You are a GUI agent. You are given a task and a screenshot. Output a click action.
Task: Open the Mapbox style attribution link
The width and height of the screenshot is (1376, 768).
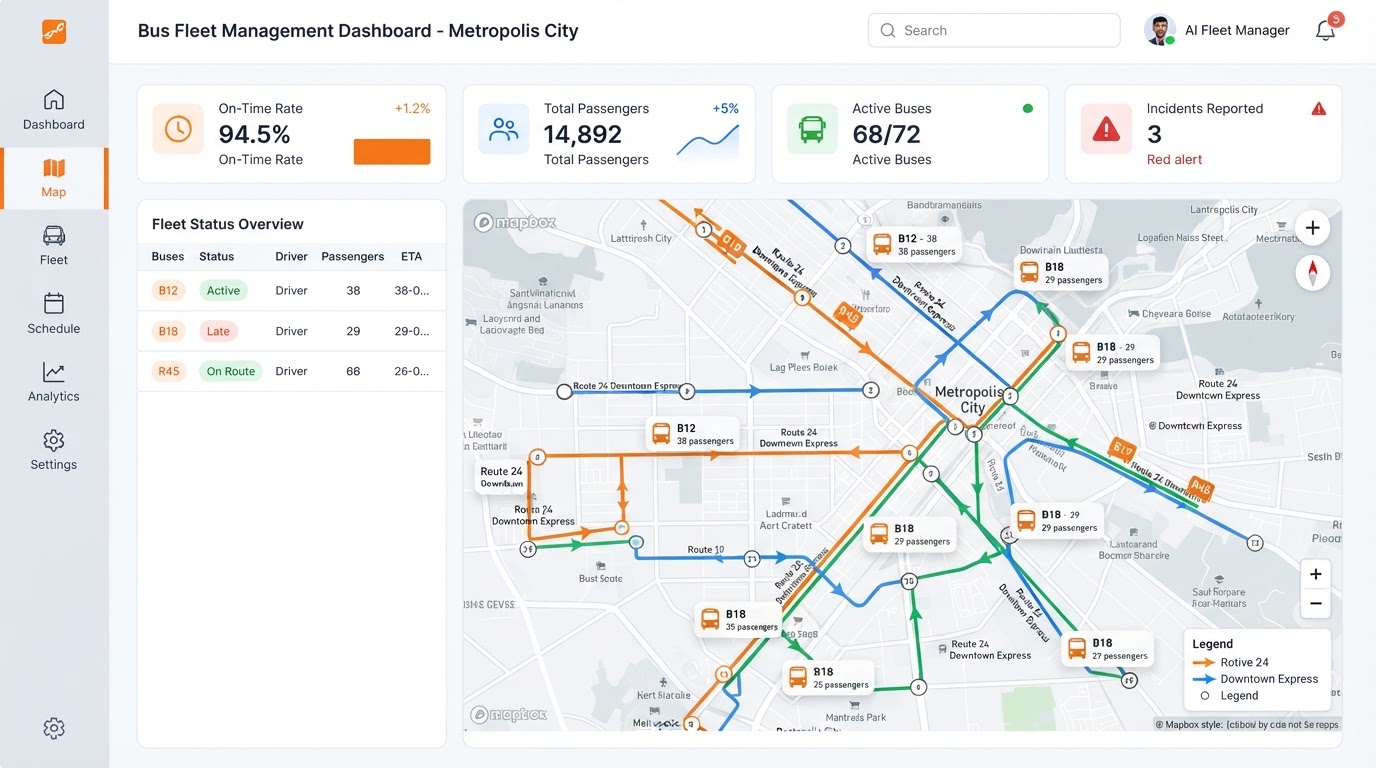tap(1247, 725)
